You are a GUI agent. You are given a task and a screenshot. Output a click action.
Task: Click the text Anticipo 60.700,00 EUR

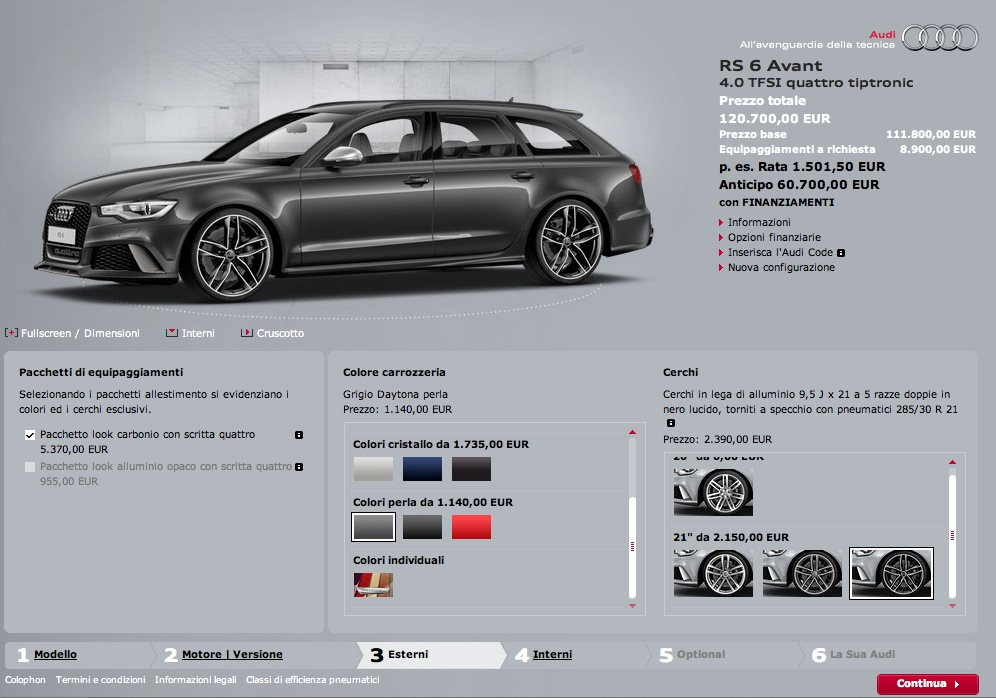pos(799,185)
